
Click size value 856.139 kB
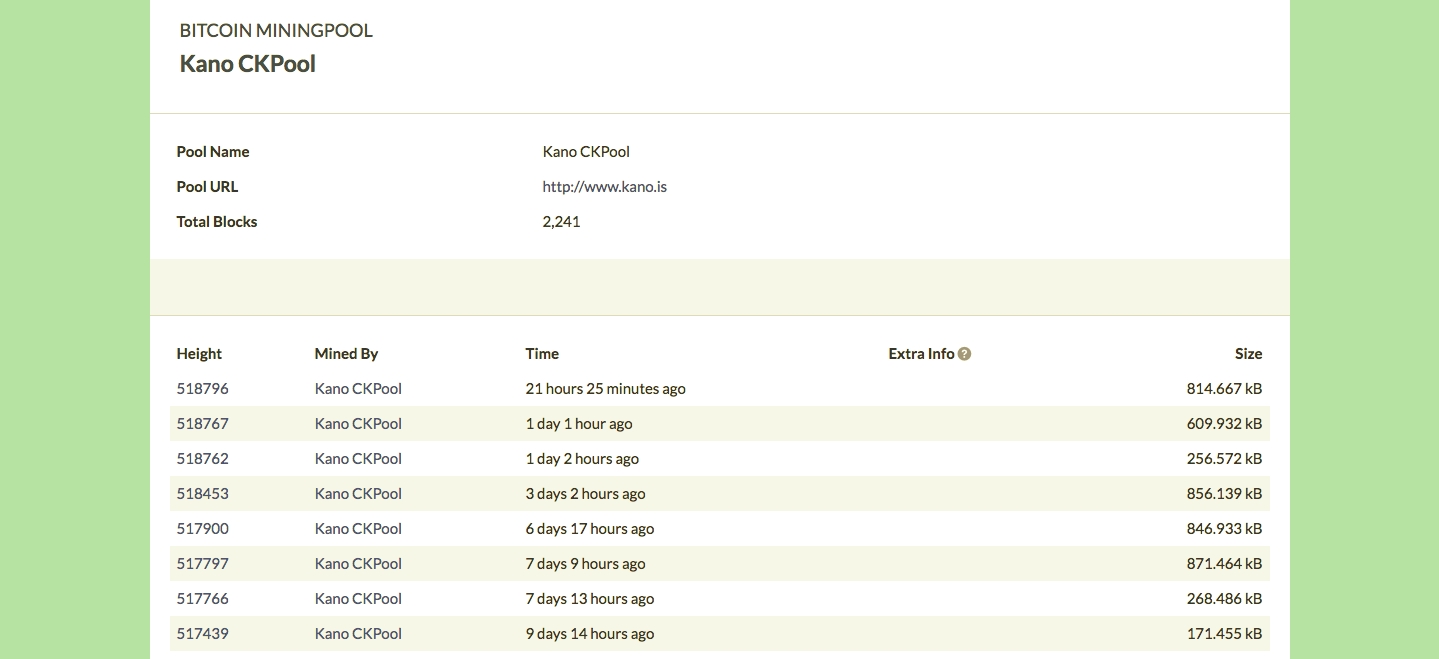point(1224,494)
